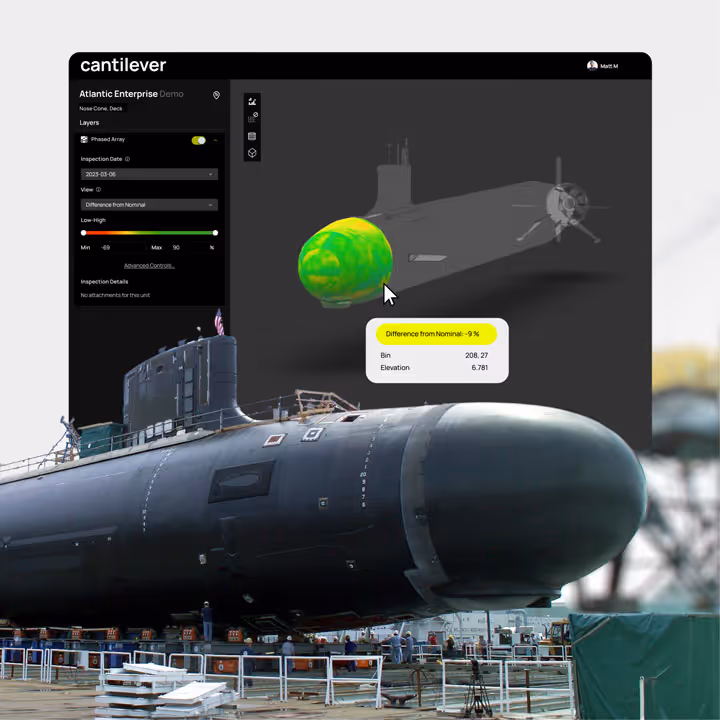Viewport: 720px width, 720px height.
Task: Click the Max value field 90
Action: (188, 248)
